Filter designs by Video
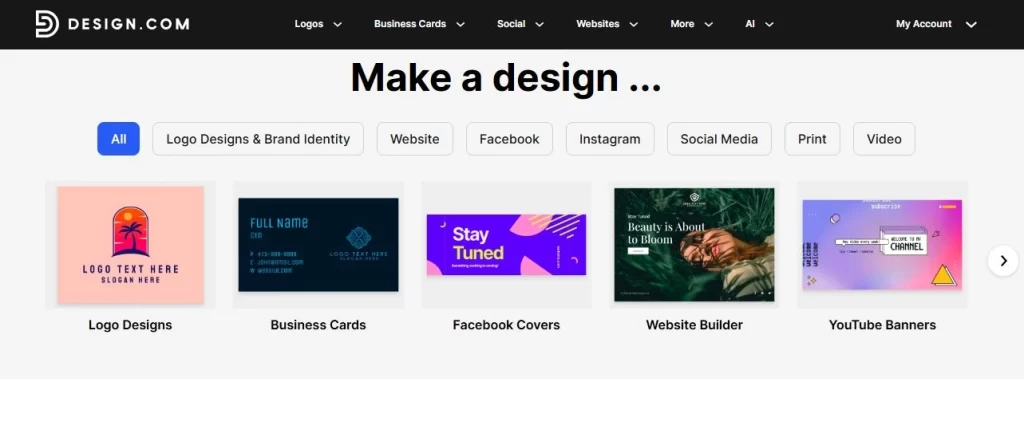Image resolution: width=1024 pixels, height=437 pixels. coord(884,138)
